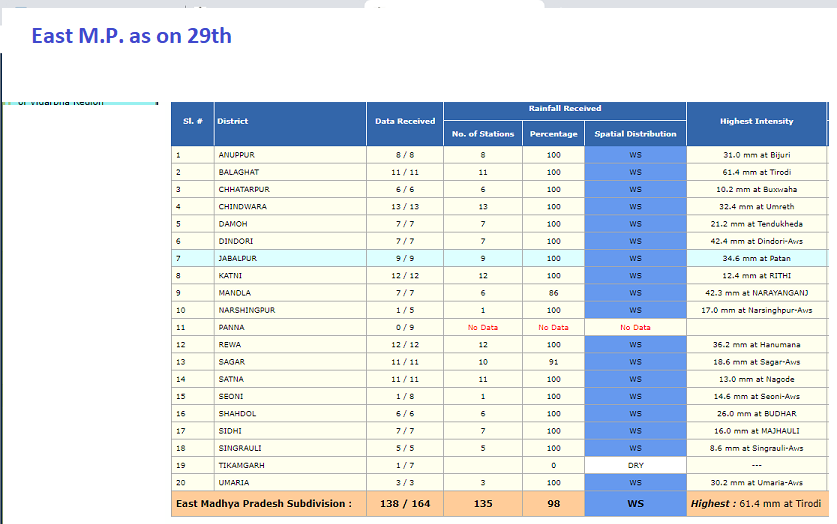Select the SATNA district cell
Viewport: 837px width, 524px height.
290,379
